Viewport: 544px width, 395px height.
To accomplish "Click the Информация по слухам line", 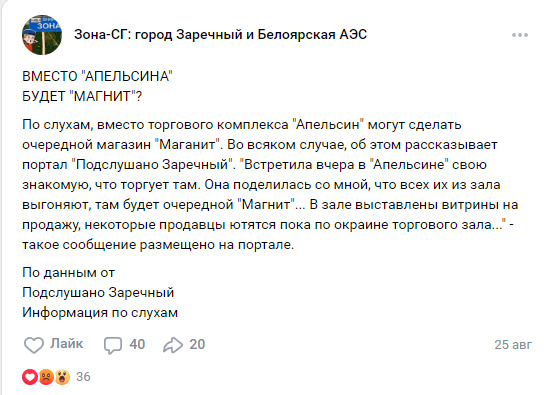I will (100, 313).
